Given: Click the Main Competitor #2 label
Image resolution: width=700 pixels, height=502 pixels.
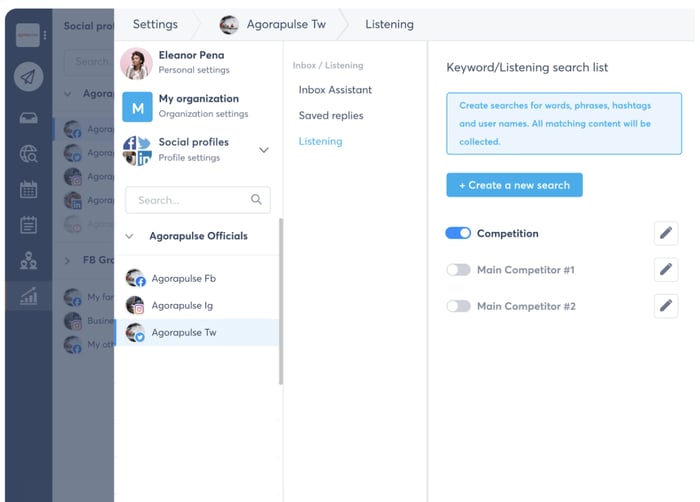Looking at the screenshot, I should click(526, 306).
